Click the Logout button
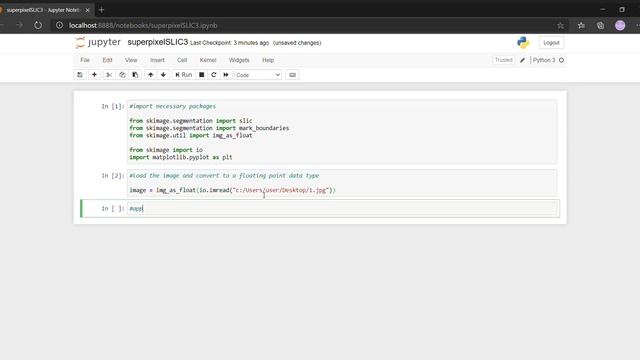Screen dimensions: 640x360 pos(551,42)
